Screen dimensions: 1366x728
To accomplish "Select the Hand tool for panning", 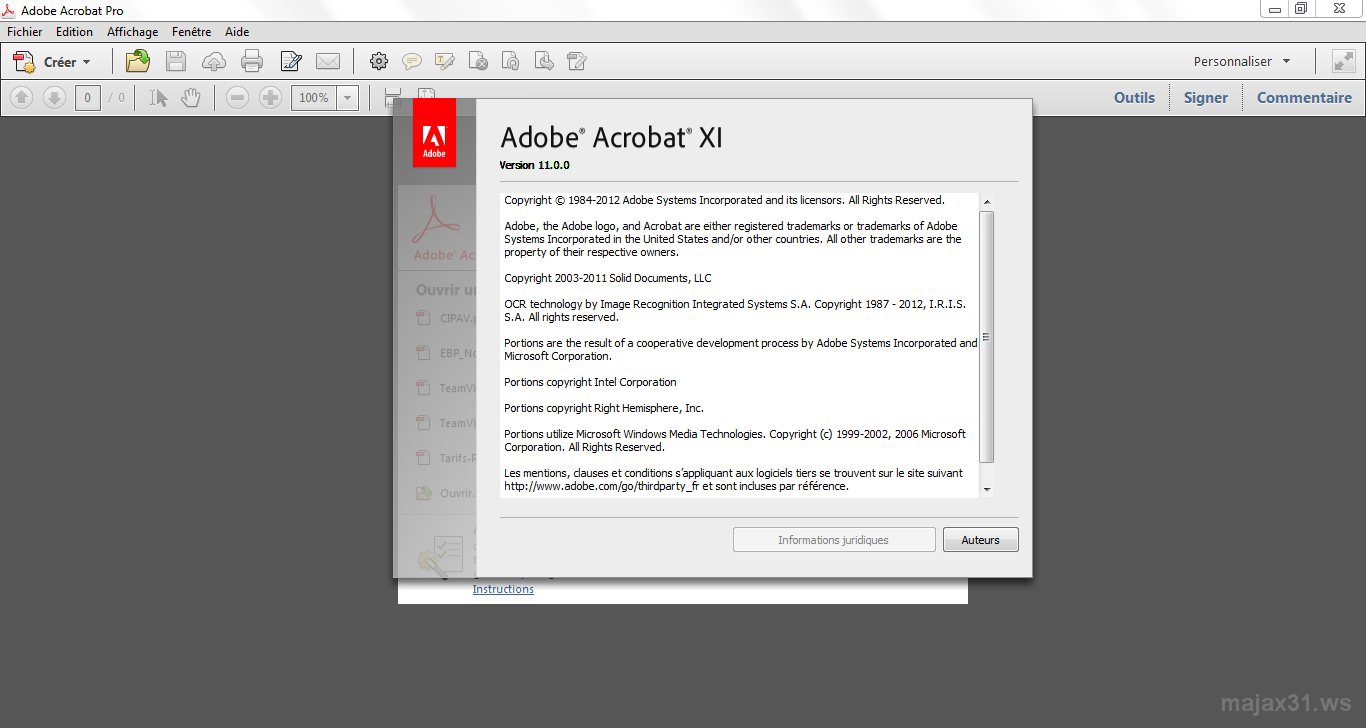I will (x=189, y=97).
